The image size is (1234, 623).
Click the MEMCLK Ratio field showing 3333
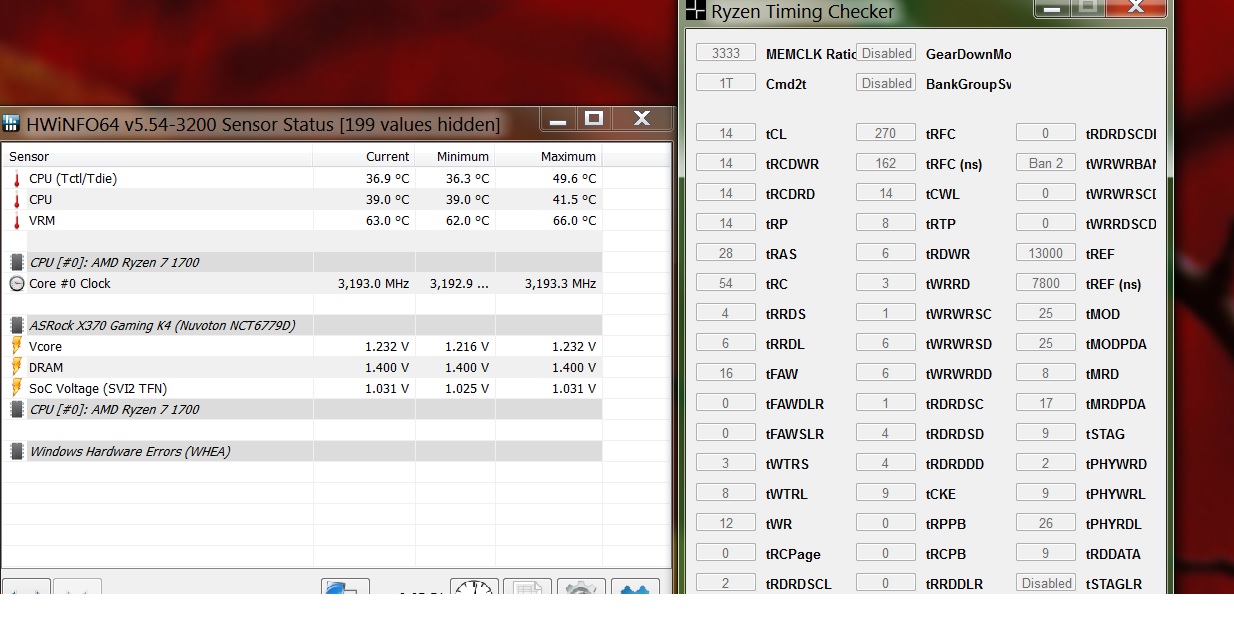coord(726,53)
